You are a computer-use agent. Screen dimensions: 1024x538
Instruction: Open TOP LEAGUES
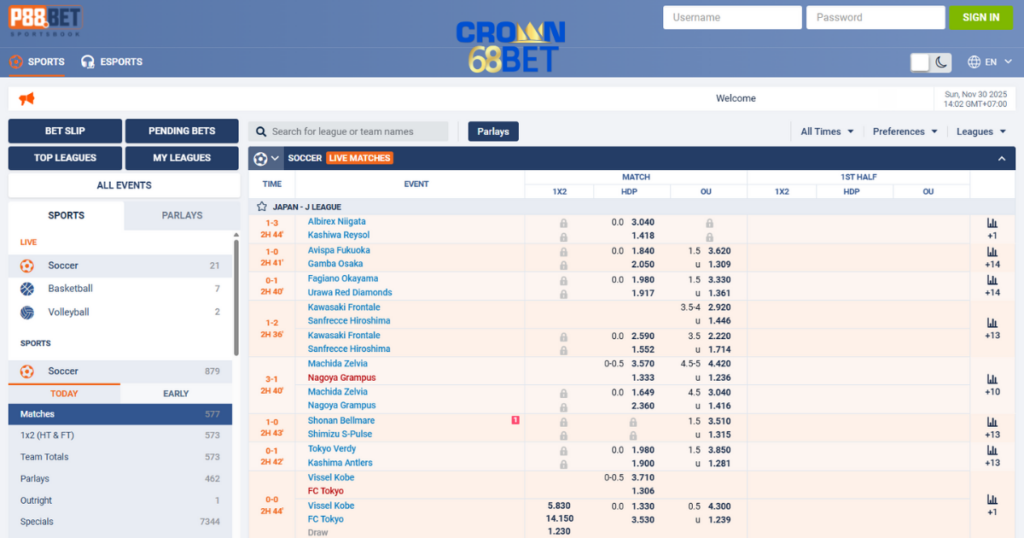[65, 158]
